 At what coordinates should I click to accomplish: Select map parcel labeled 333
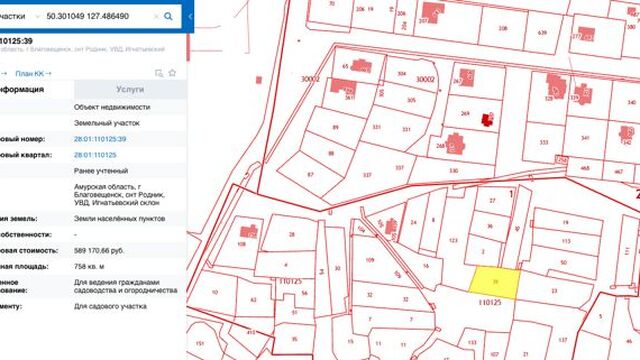[544, 142]
